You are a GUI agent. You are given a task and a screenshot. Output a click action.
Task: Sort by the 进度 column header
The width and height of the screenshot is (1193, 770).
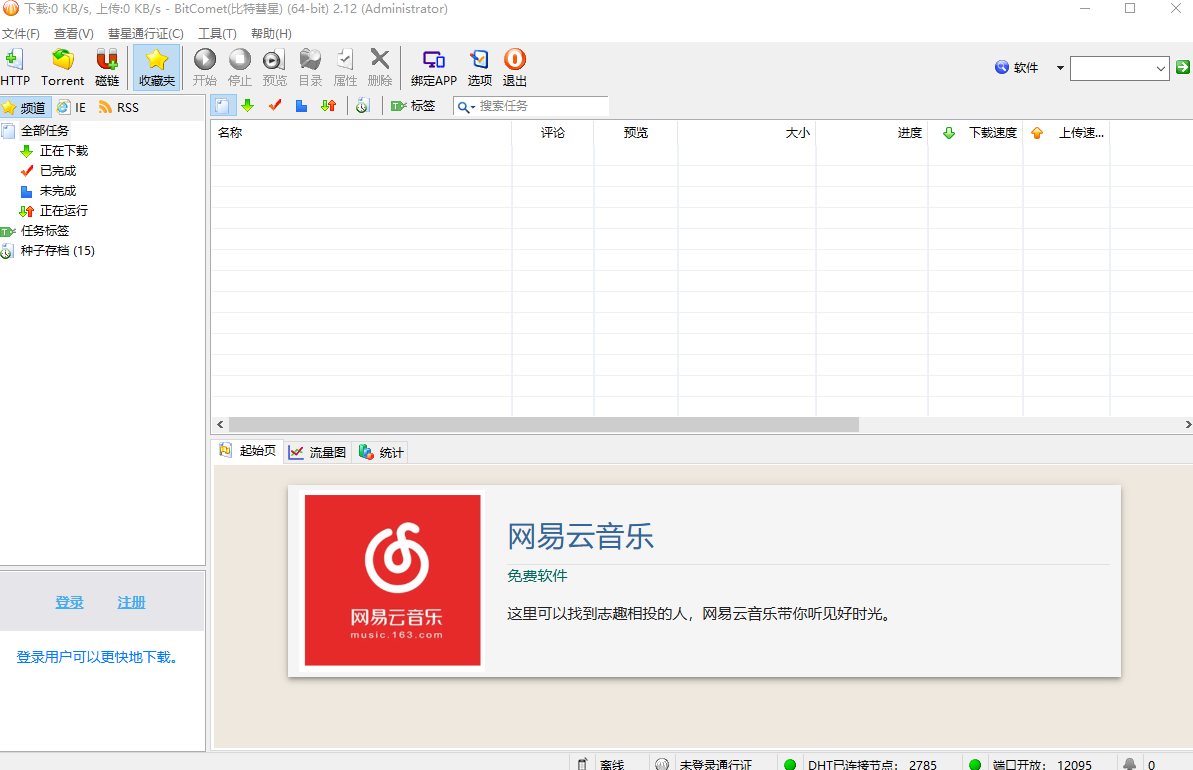click(872, 132)
